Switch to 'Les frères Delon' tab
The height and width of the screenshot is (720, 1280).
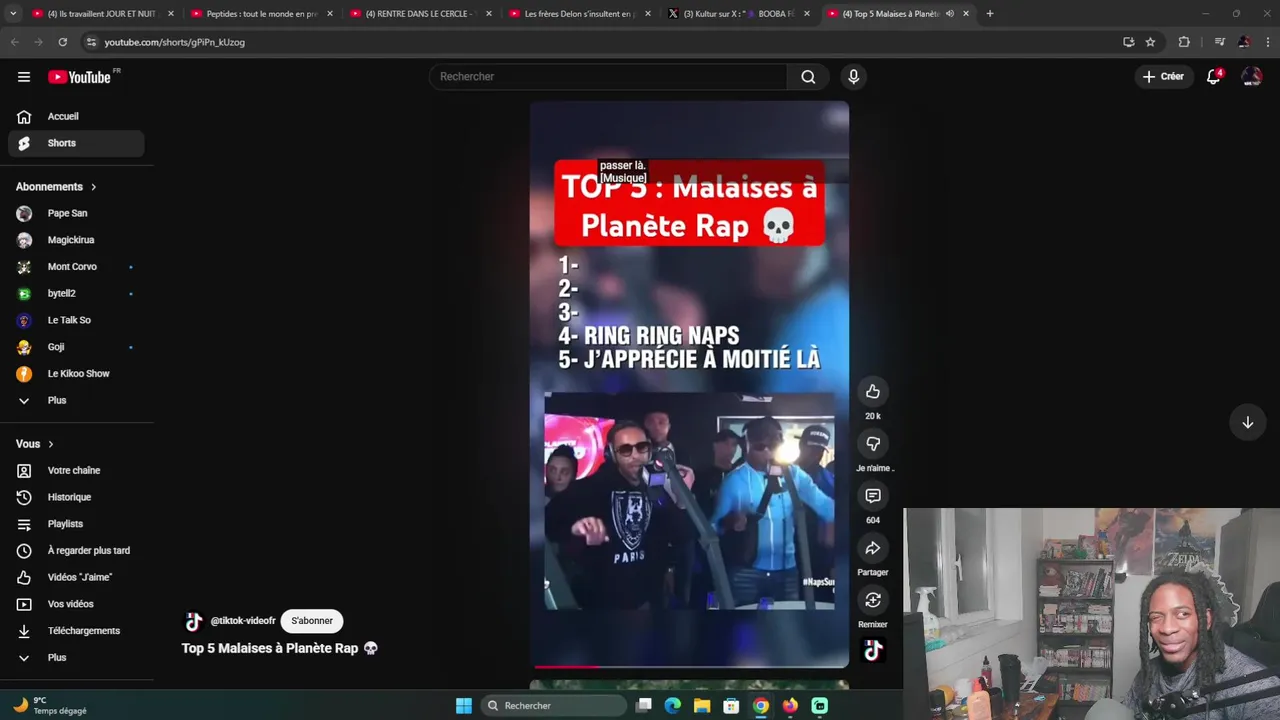[x=578, y=14]
